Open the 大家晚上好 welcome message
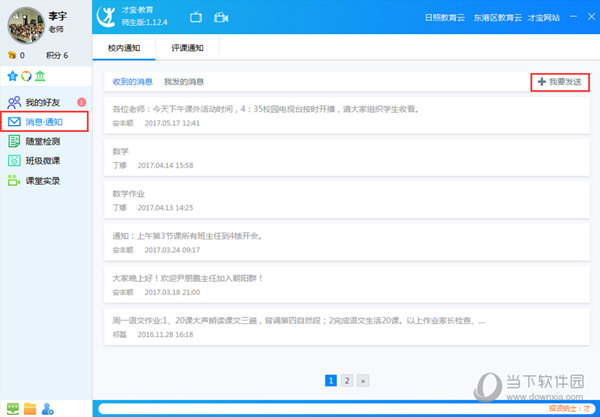The height and width of the screenshot is (417, 600). [347, 285]
